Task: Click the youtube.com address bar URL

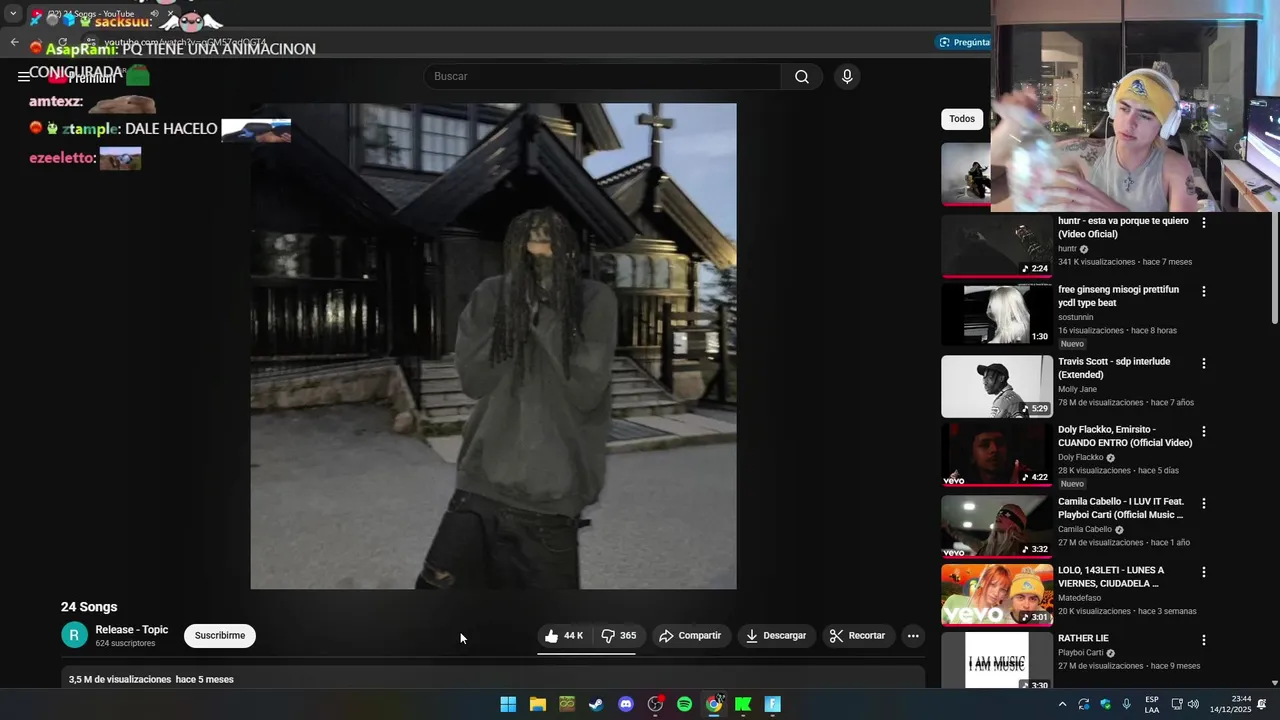Action: pyautogui.click(x=185, y=42)
